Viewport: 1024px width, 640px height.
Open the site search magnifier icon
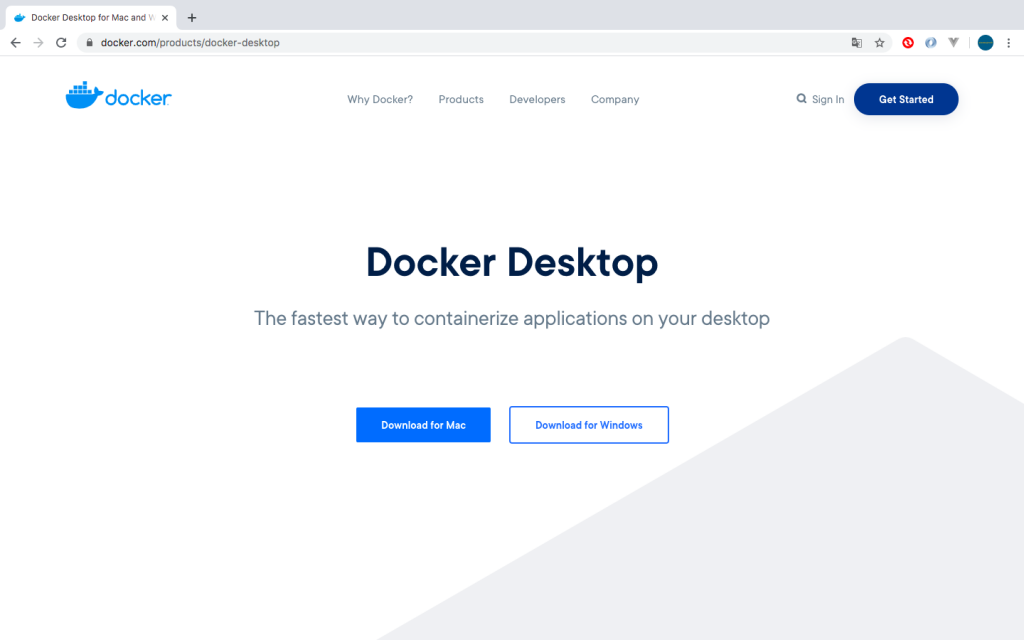tap(801, 99)
